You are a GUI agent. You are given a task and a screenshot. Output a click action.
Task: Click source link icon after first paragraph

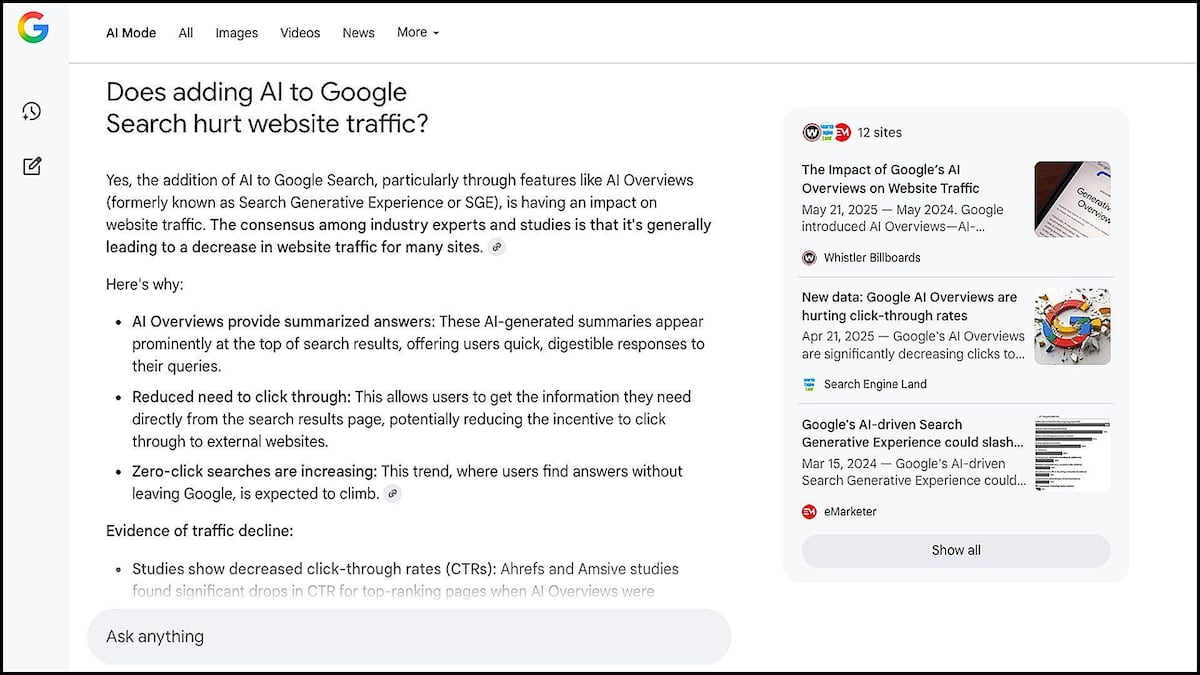pyautogui.click(x=497, y=247)
